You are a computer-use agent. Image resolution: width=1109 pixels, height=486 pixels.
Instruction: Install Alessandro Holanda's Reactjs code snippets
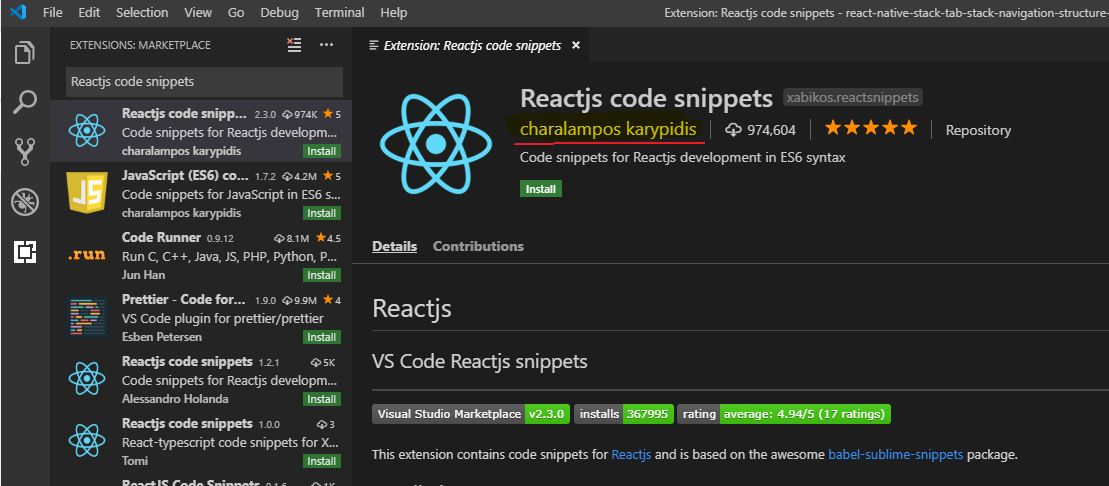tap(322, 399)
